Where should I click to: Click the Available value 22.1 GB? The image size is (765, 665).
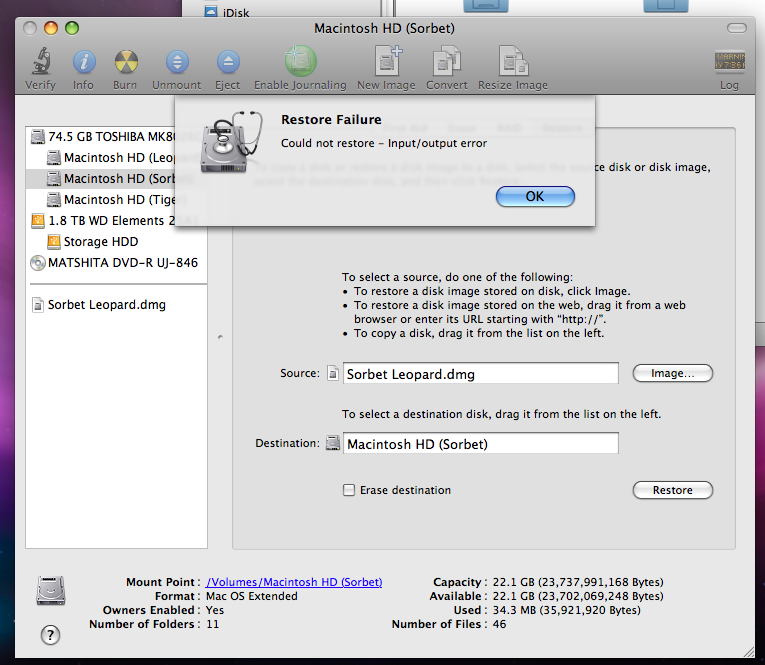[578, 596]
